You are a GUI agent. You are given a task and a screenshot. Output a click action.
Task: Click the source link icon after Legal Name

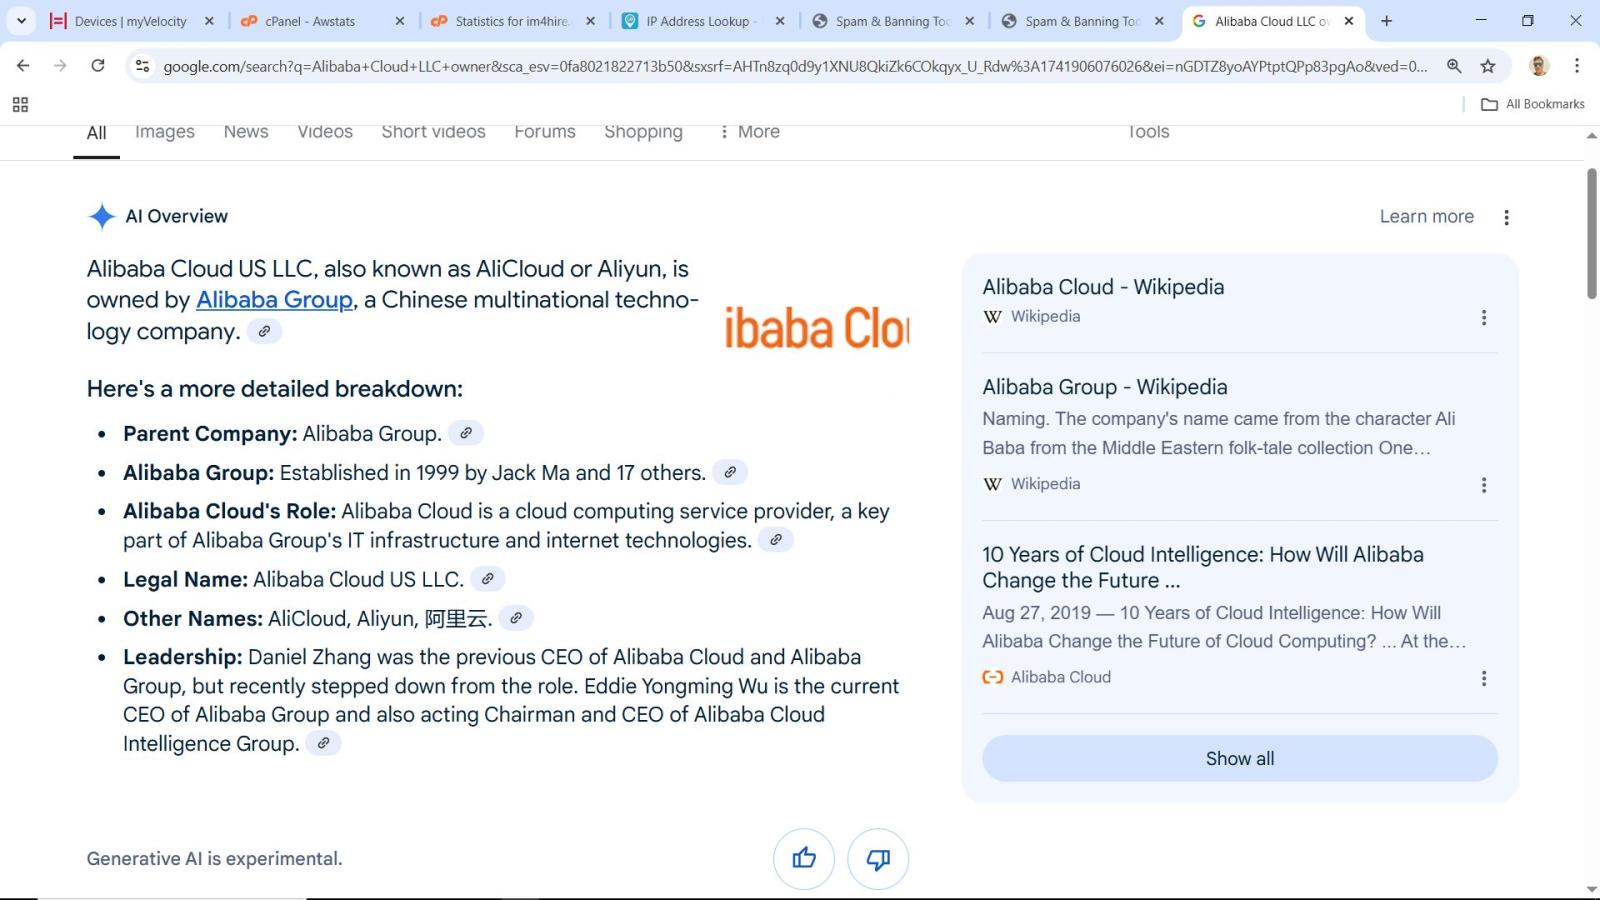[487, 579]
